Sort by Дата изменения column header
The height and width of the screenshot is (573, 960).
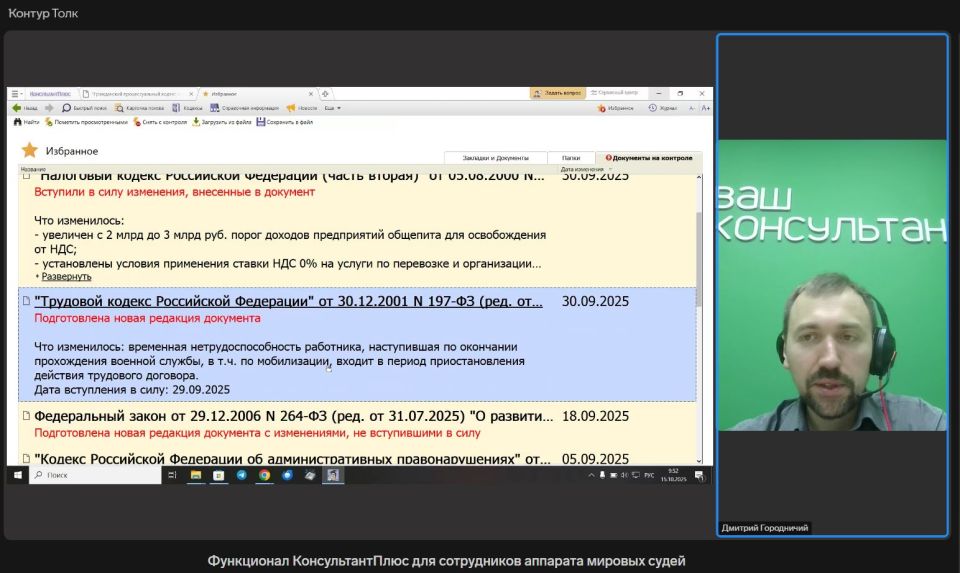click(580, 169)
